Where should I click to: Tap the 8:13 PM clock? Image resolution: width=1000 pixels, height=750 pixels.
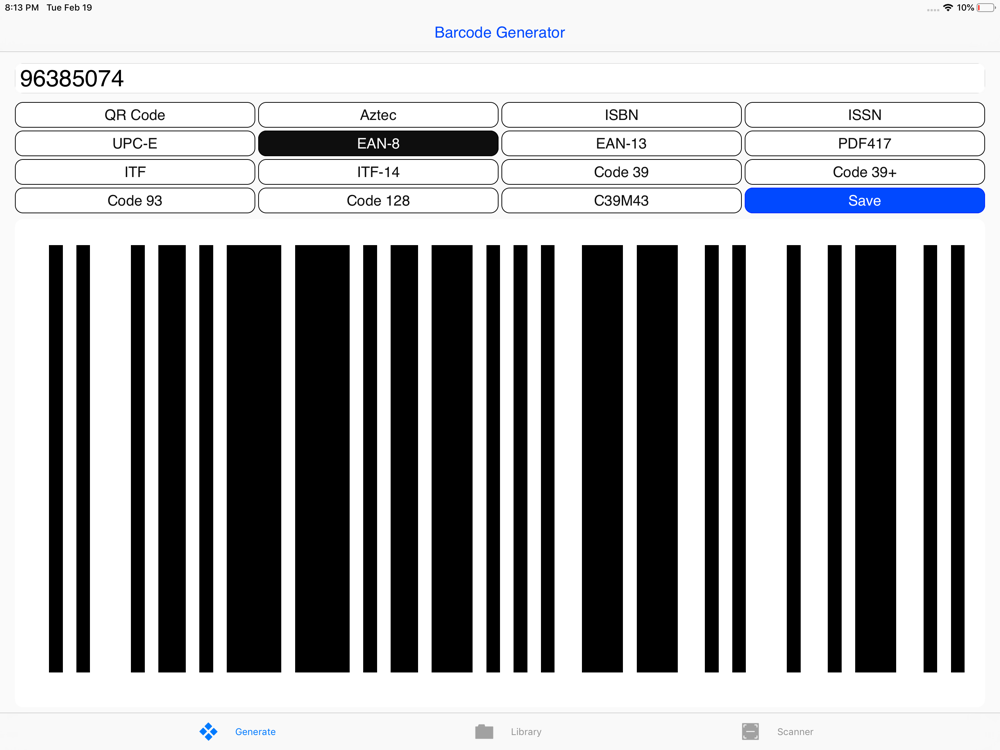[x=22, y=8]
